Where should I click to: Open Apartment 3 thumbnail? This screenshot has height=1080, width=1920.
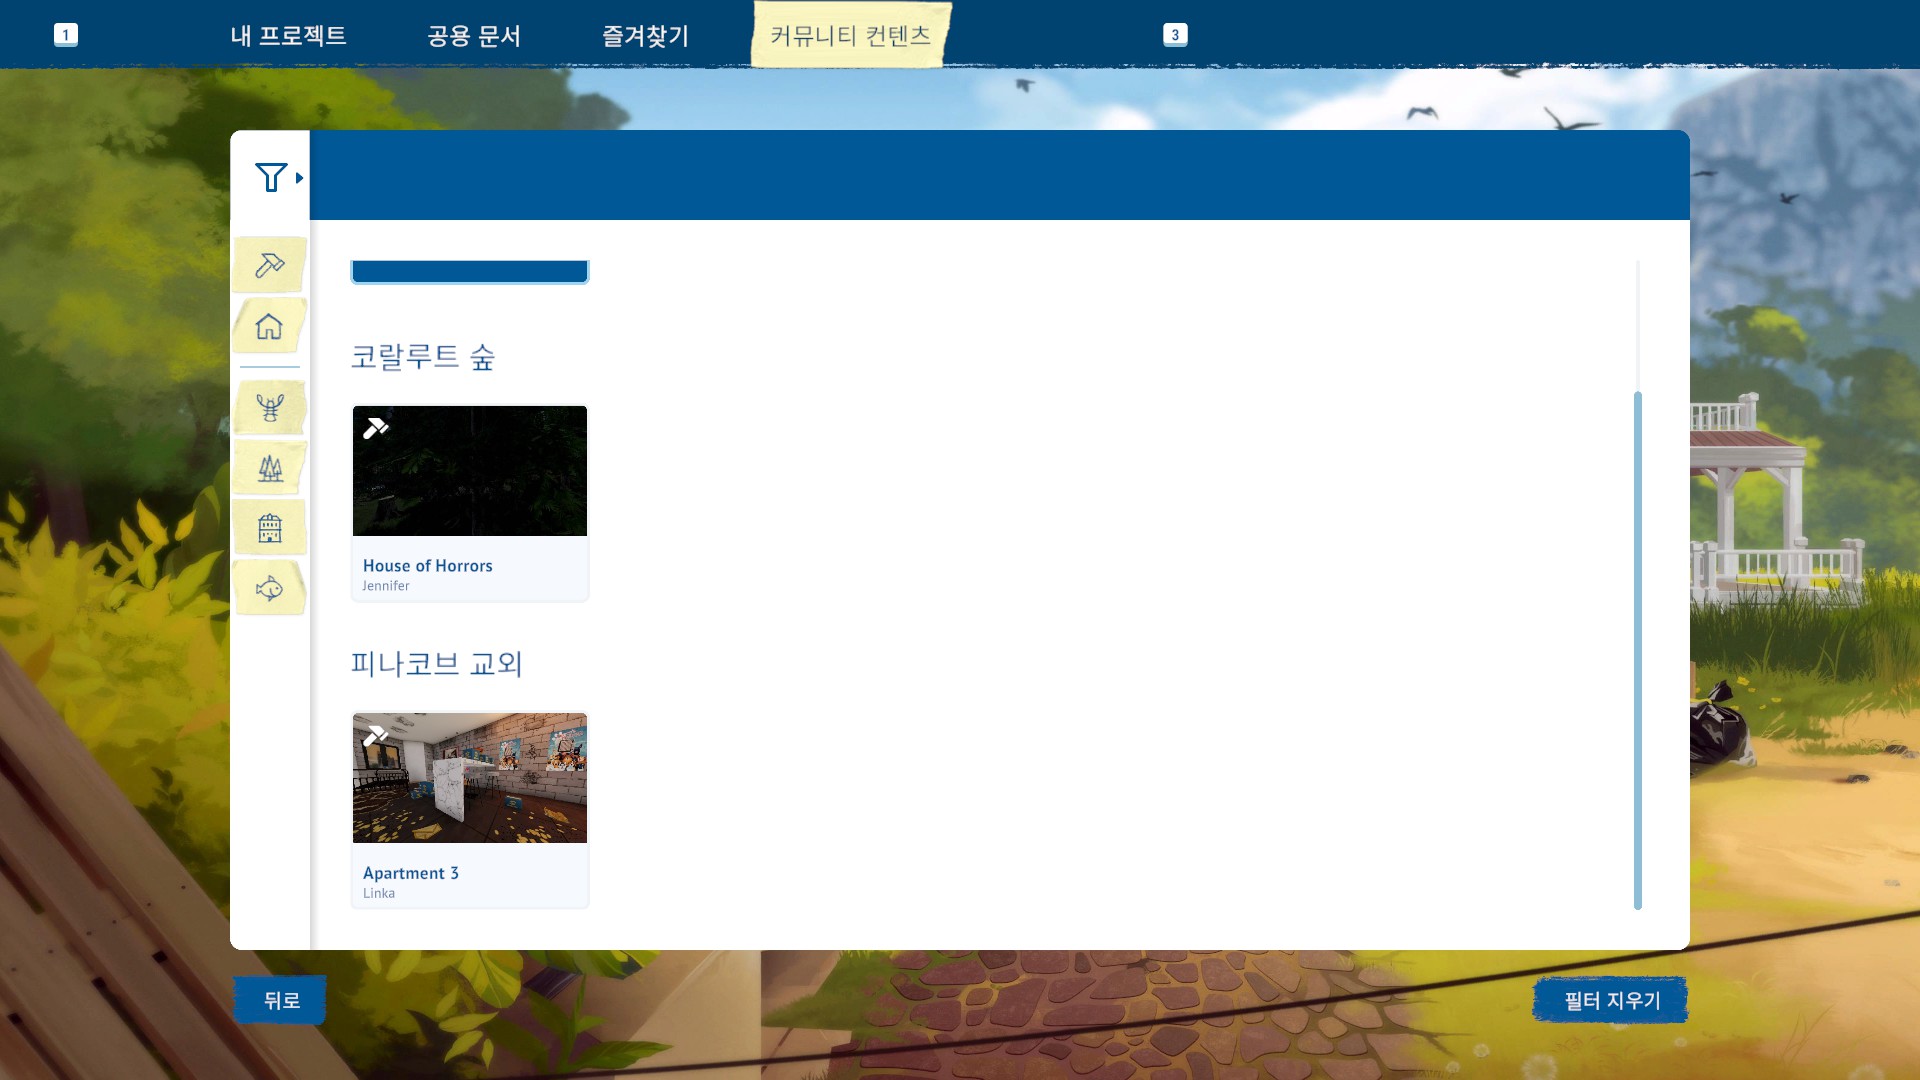pos(470,778)
